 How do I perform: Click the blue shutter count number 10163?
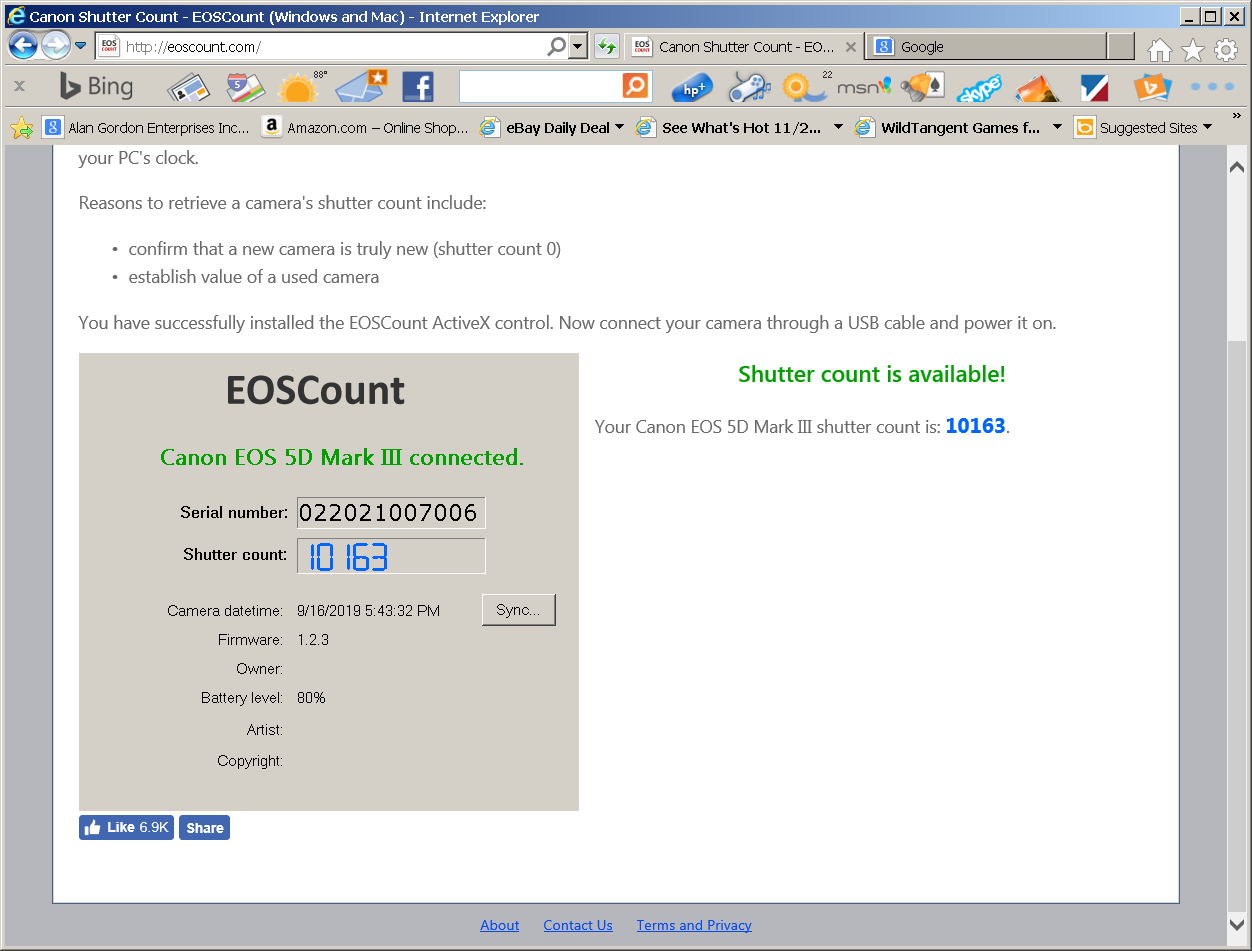(x=975, y=426)
